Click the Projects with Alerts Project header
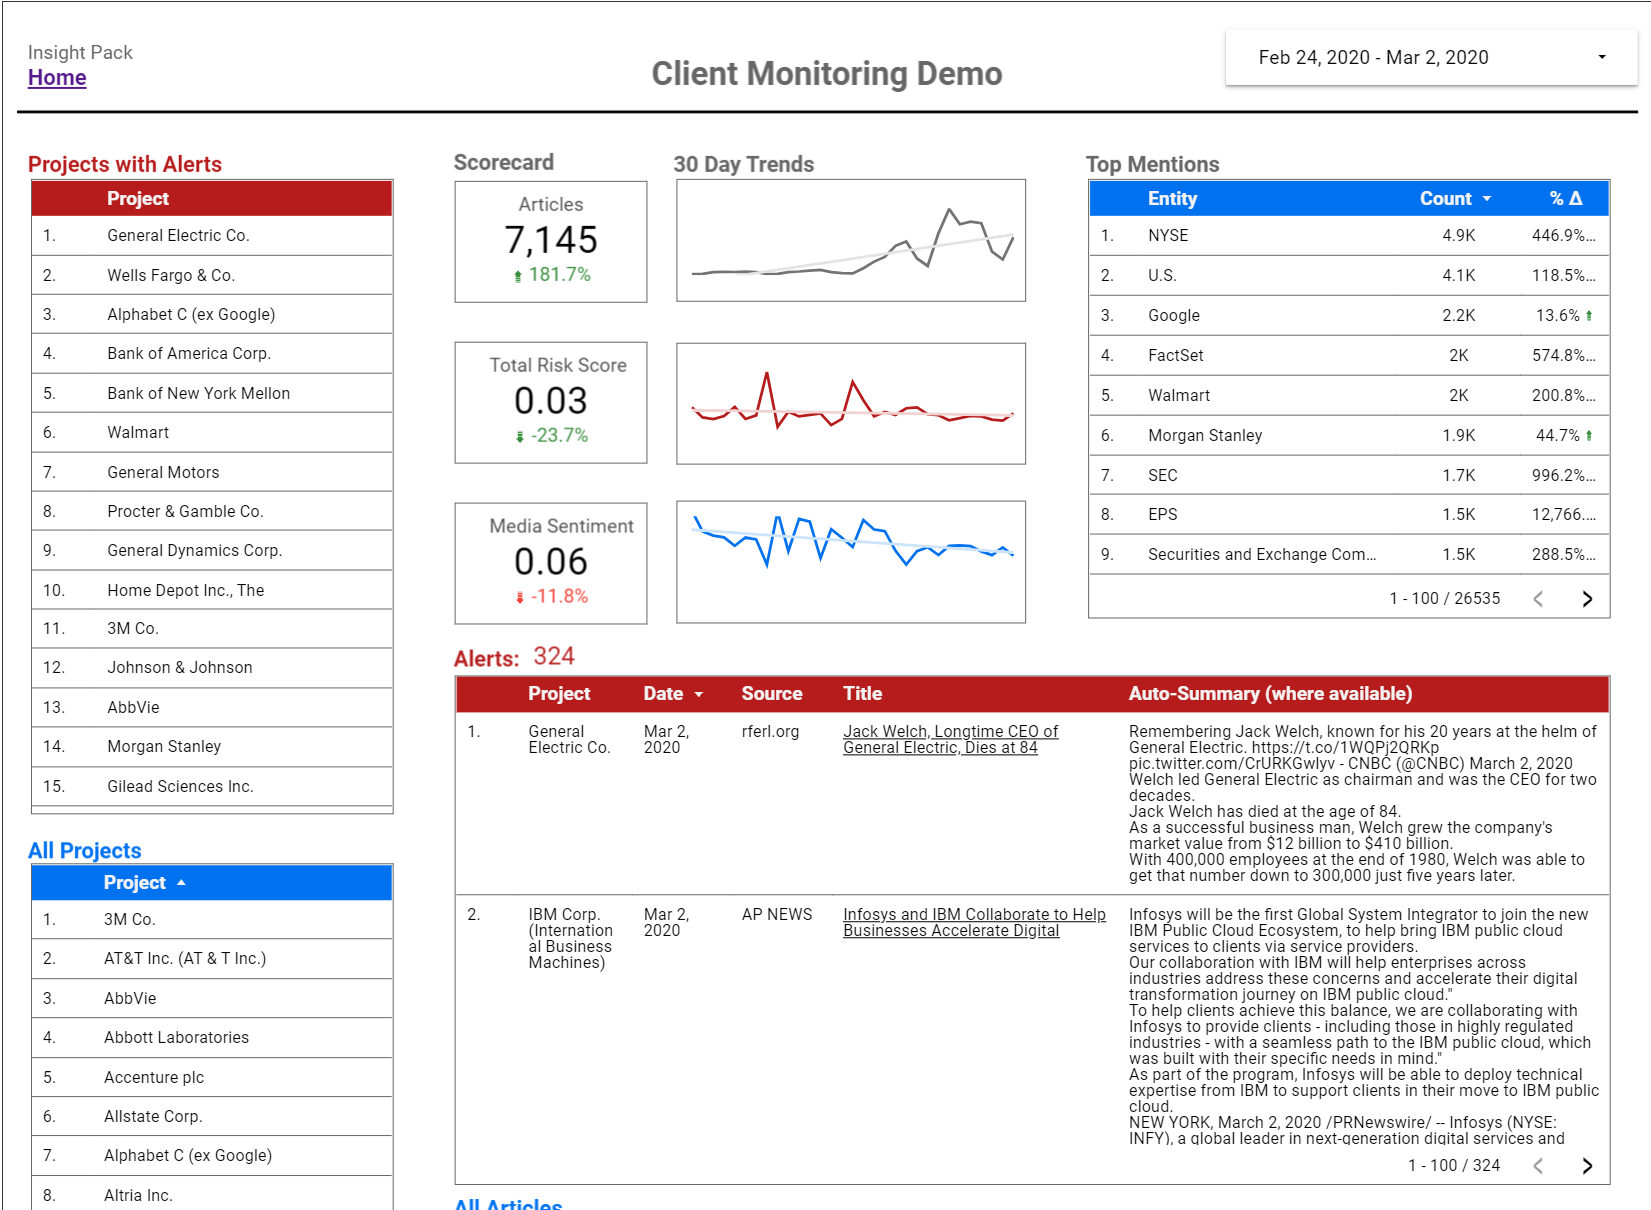Image resolution: width=1651 pixels, height=1210 pixels. 138,199
